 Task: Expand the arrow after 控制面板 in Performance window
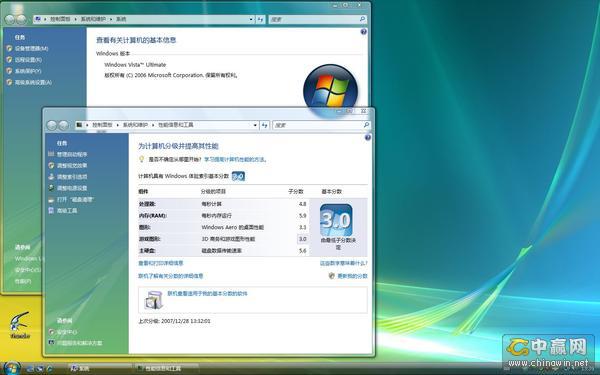tap(118, 125)
